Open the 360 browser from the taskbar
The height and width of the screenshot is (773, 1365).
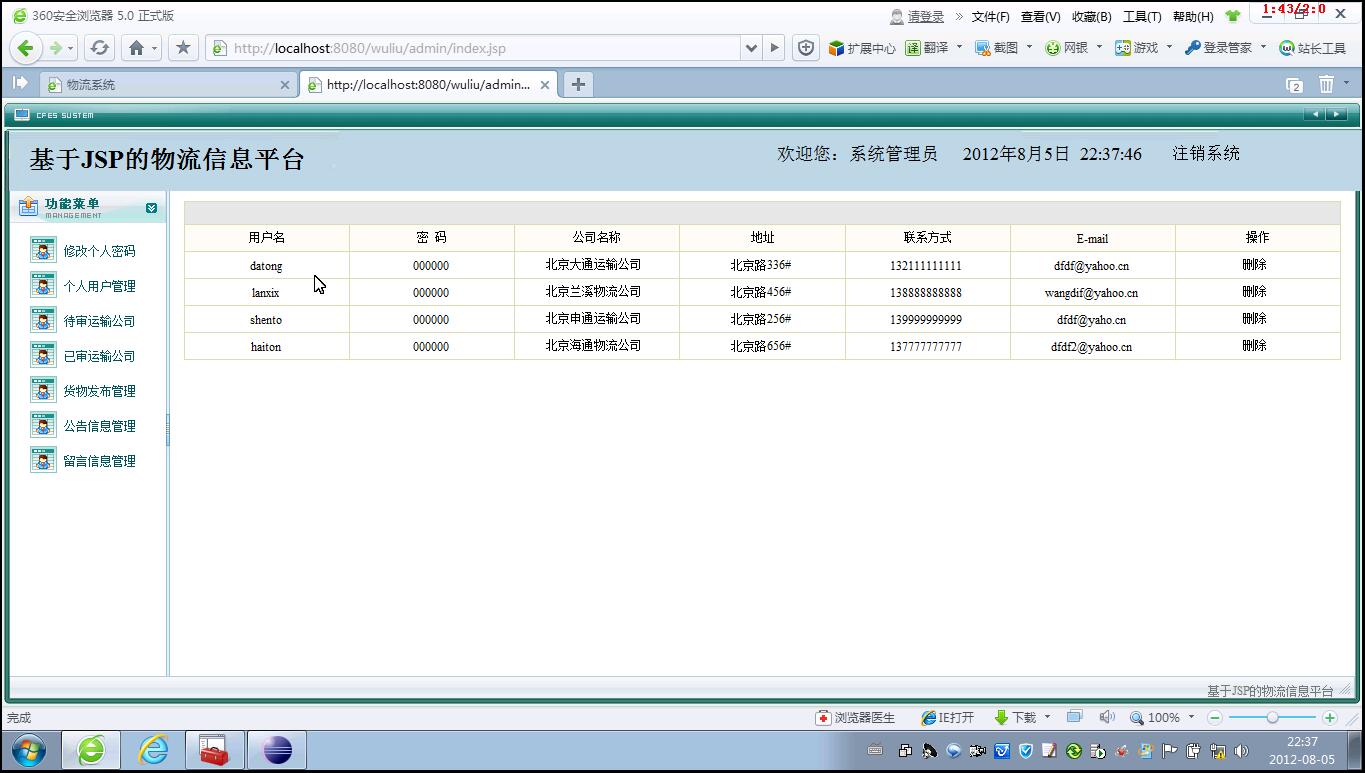coord(91,750)
